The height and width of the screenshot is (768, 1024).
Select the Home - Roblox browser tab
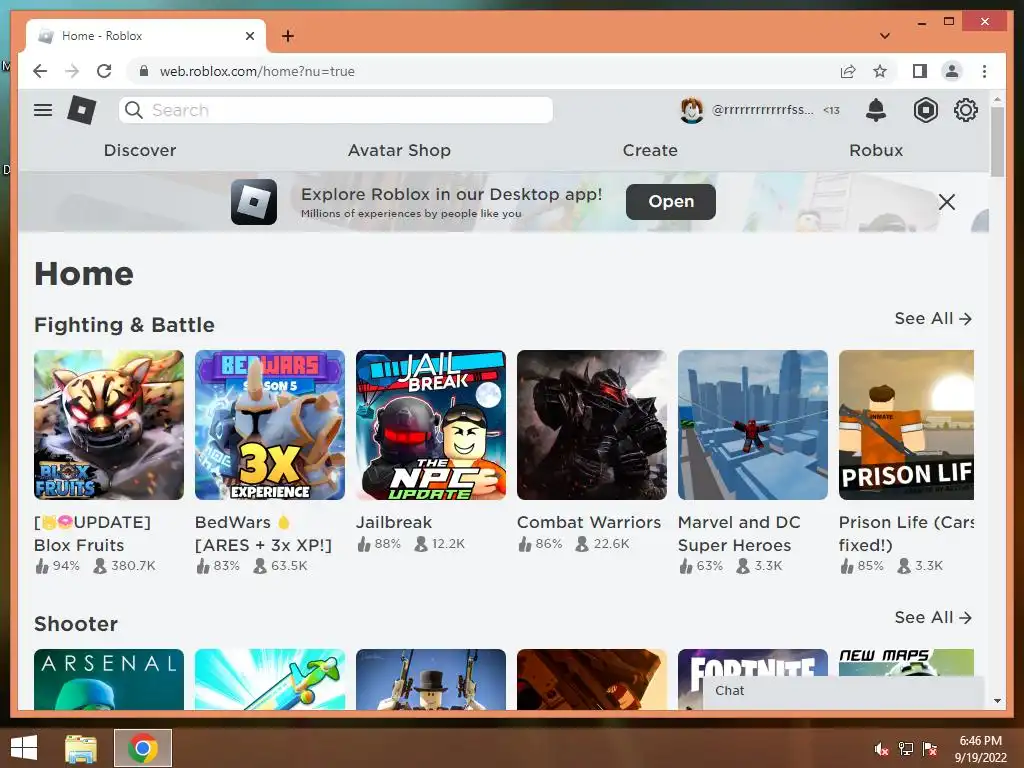146,36
